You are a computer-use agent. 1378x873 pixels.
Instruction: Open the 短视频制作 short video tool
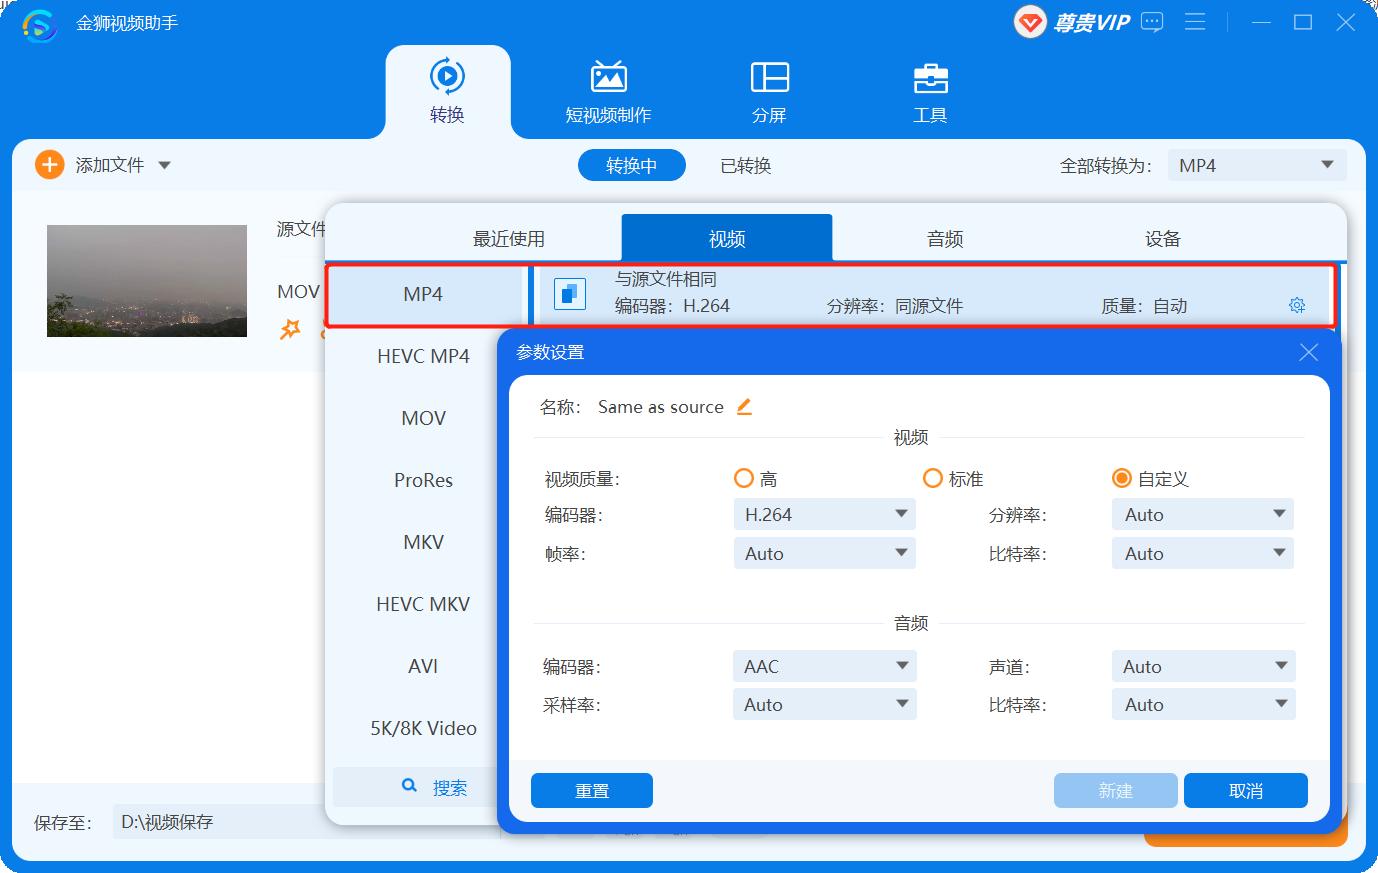click(608, 92)
